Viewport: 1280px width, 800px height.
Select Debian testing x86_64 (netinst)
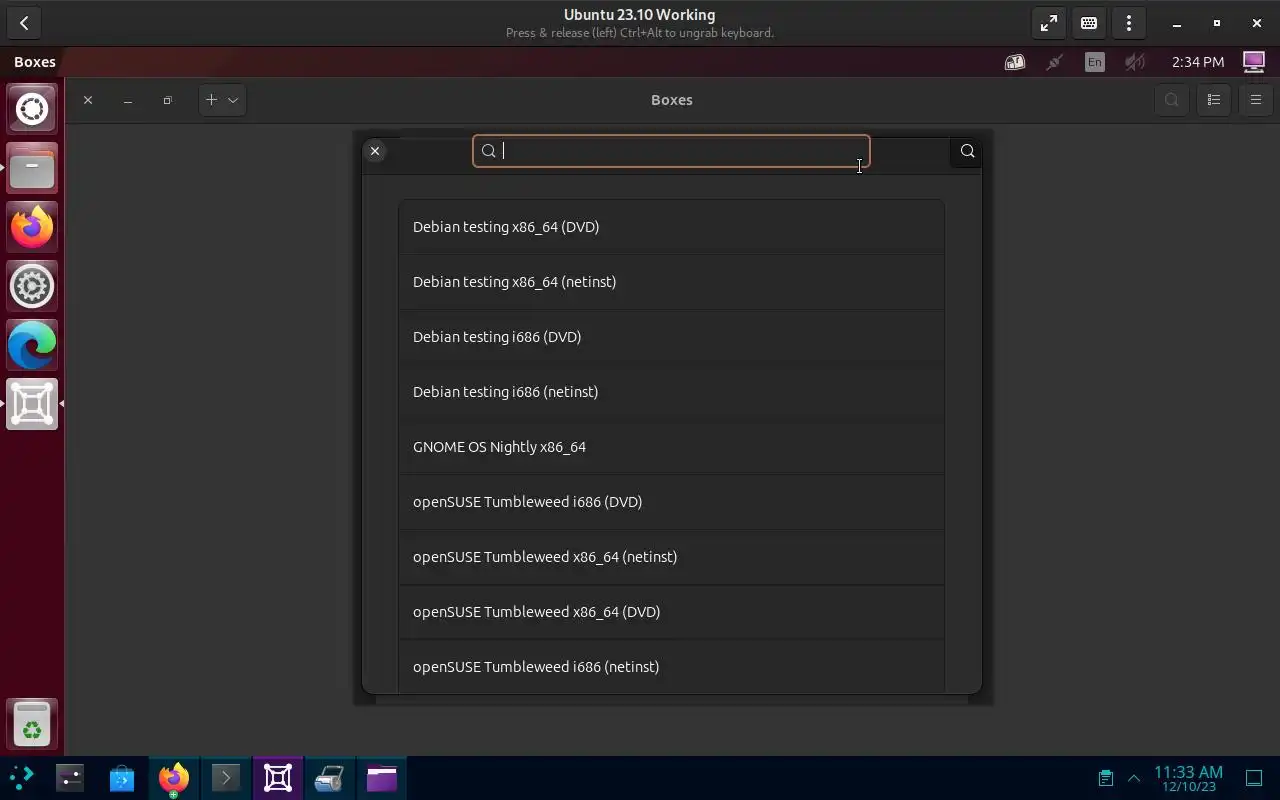671,282
